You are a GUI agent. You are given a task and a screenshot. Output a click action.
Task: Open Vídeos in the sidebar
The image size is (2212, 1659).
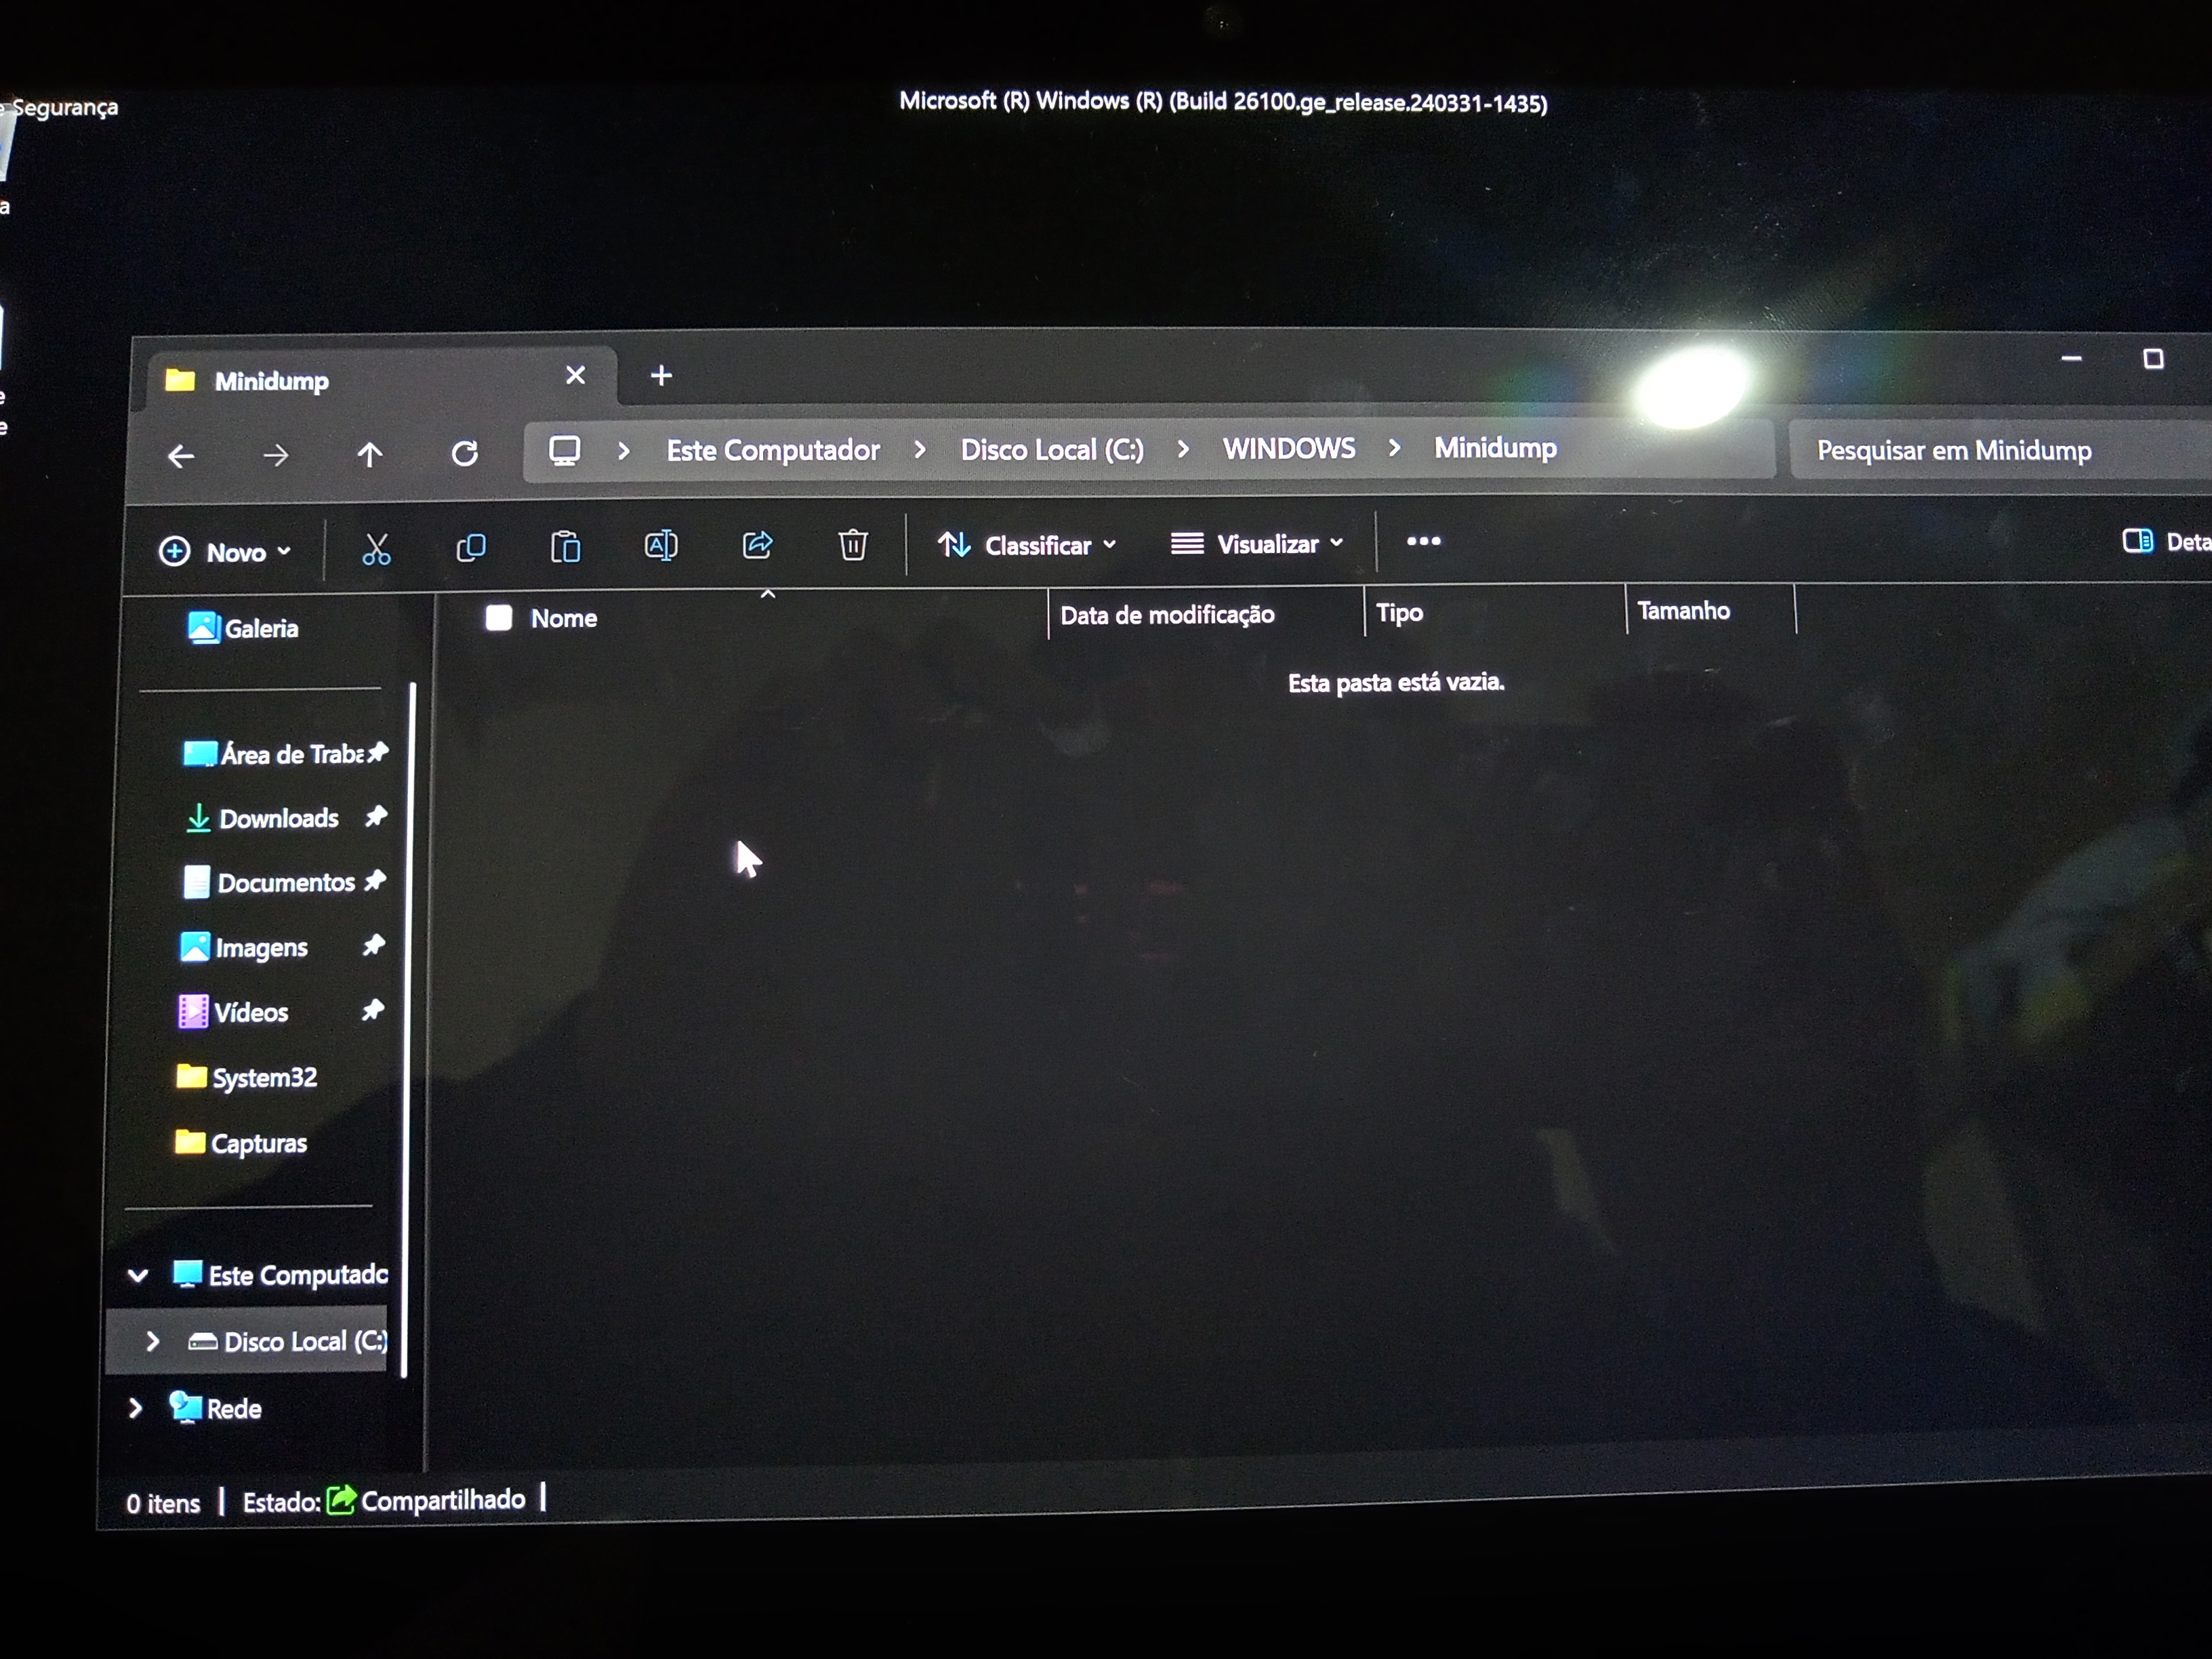tap(233, 1012)
